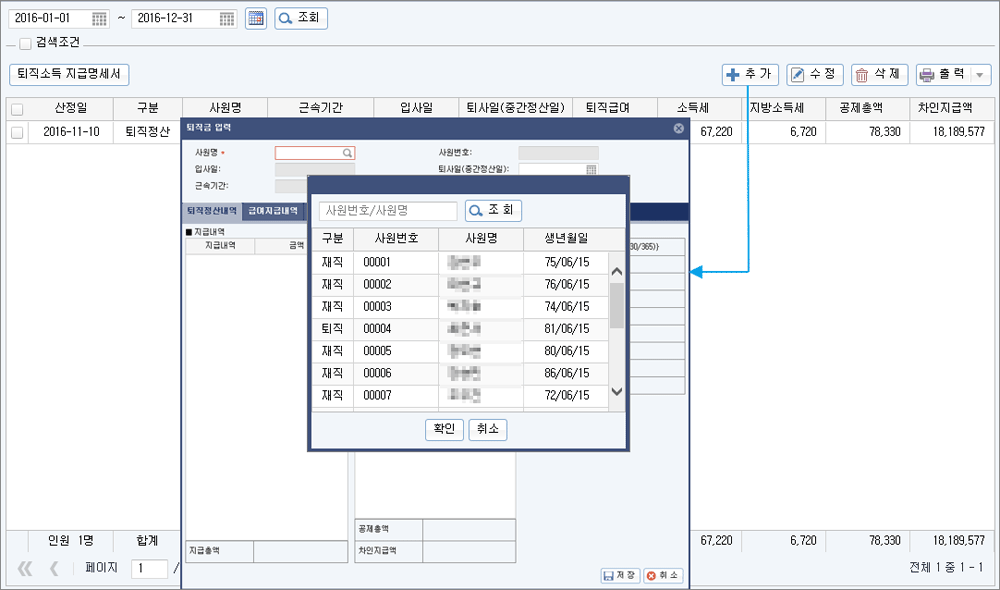Select employee row 00001
1000x590 pixels.
pyautogui.click(x=460, y=263)
